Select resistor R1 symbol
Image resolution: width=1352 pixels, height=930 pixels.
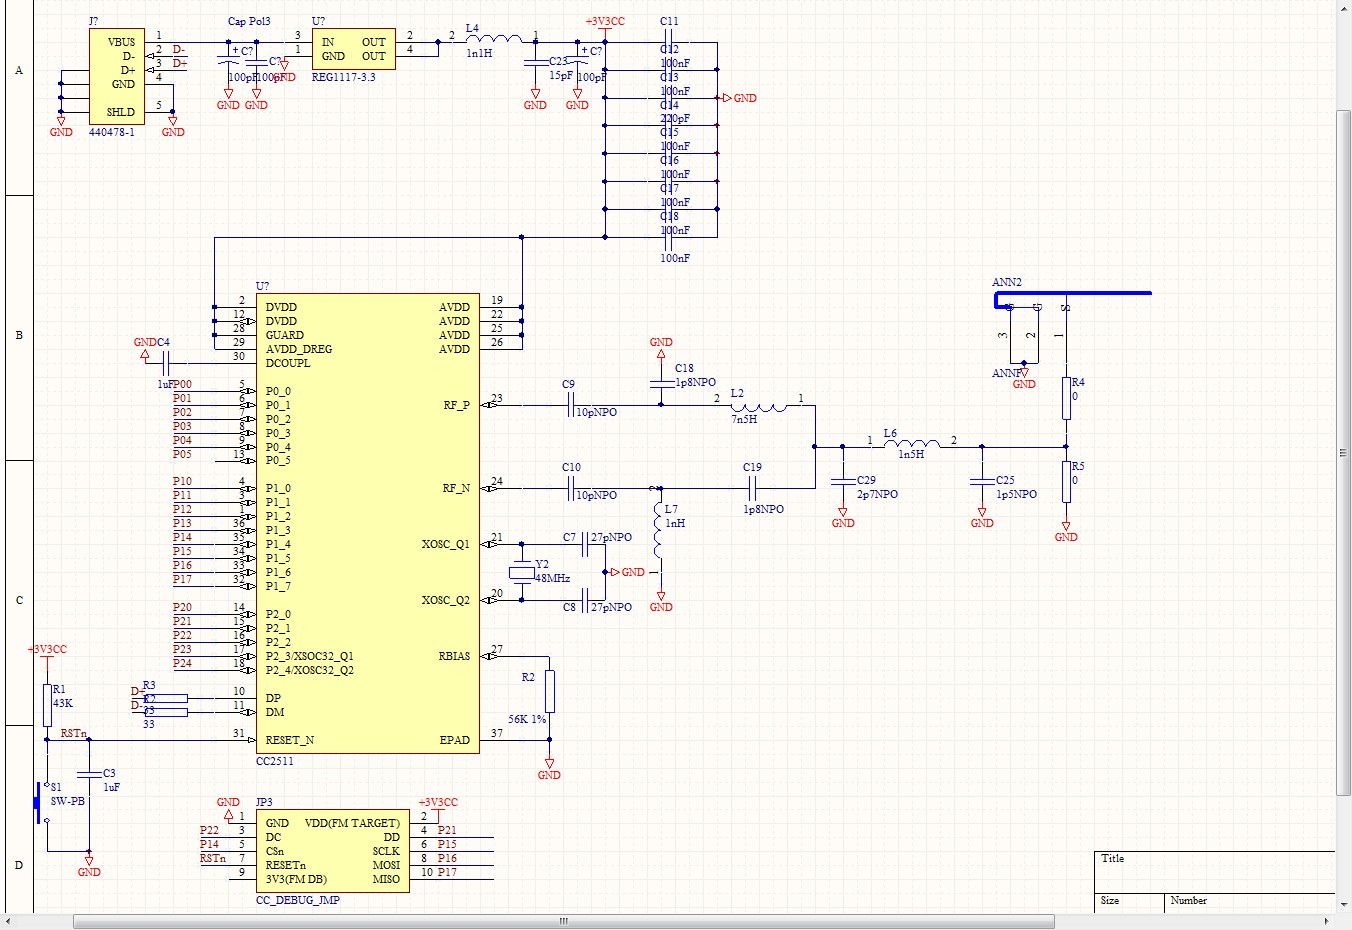[47, 705]
